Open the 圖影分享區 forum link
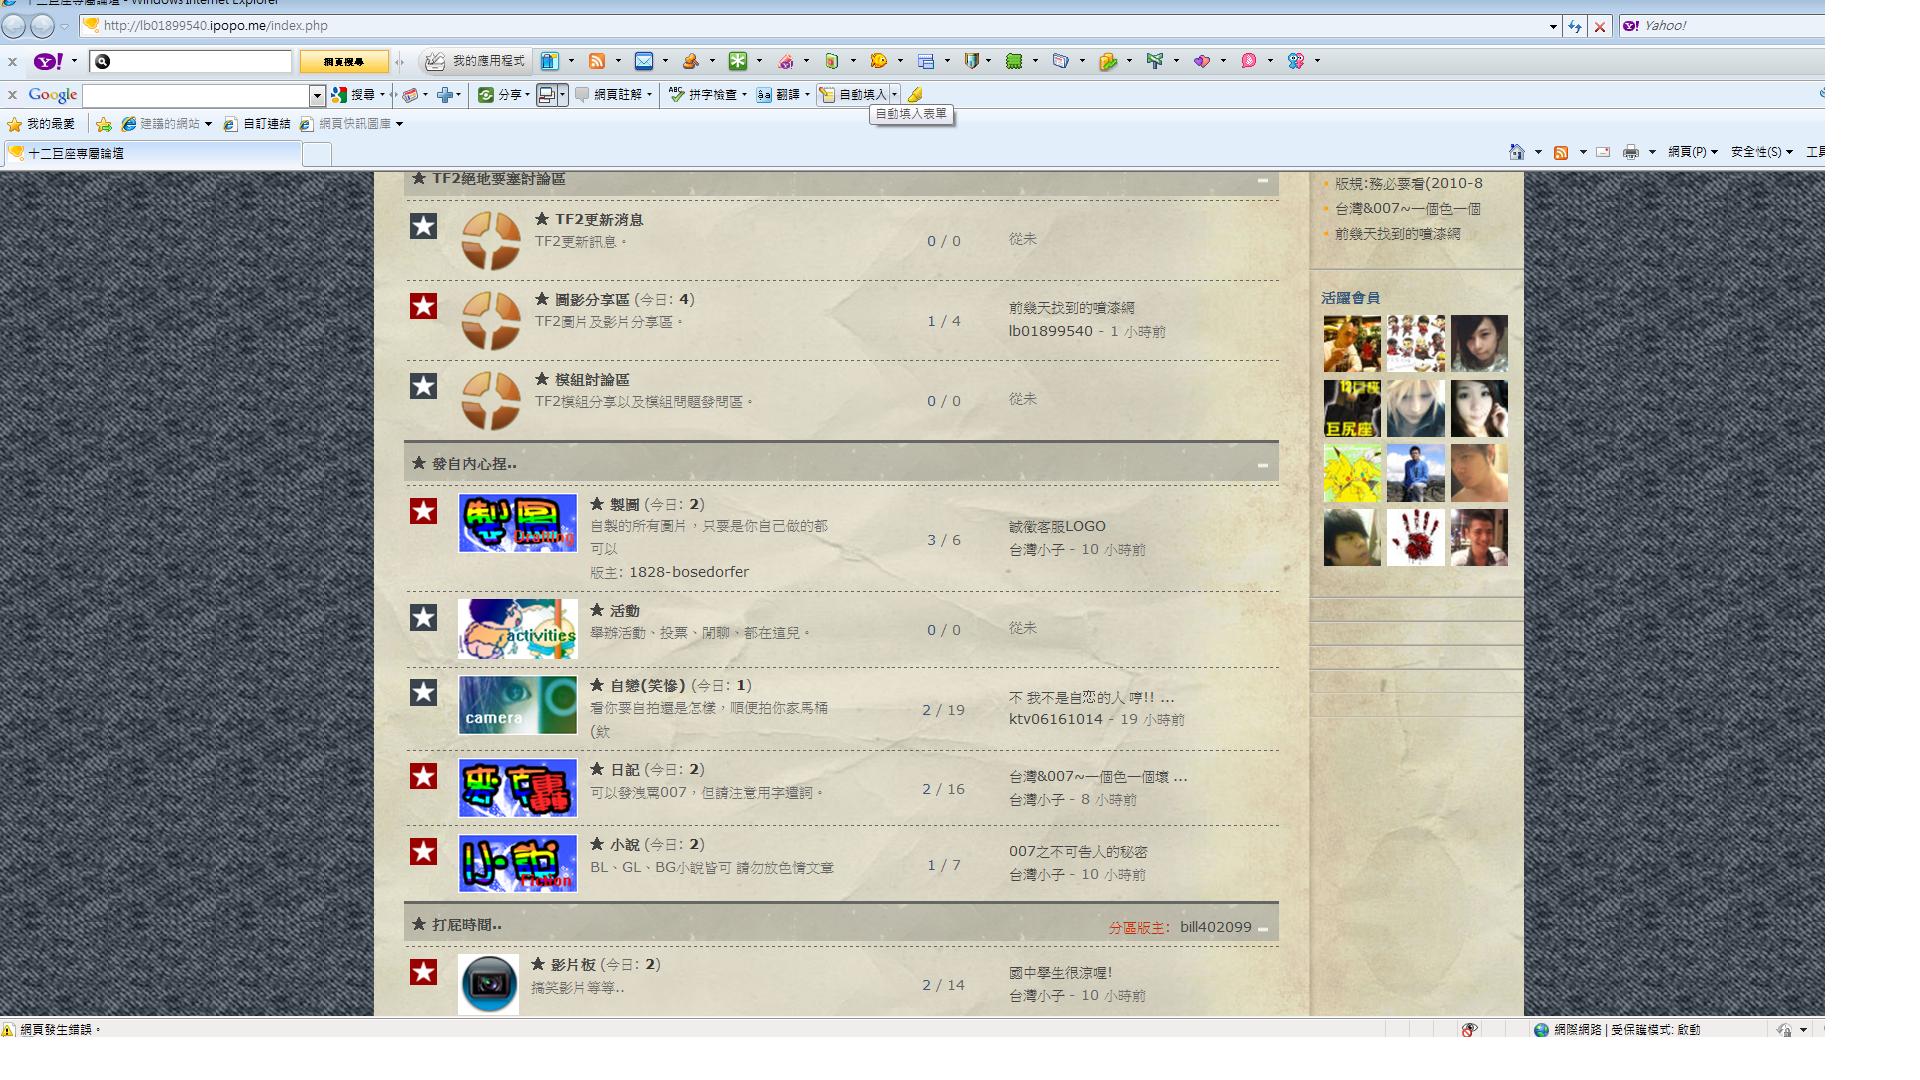 [592, 299]
